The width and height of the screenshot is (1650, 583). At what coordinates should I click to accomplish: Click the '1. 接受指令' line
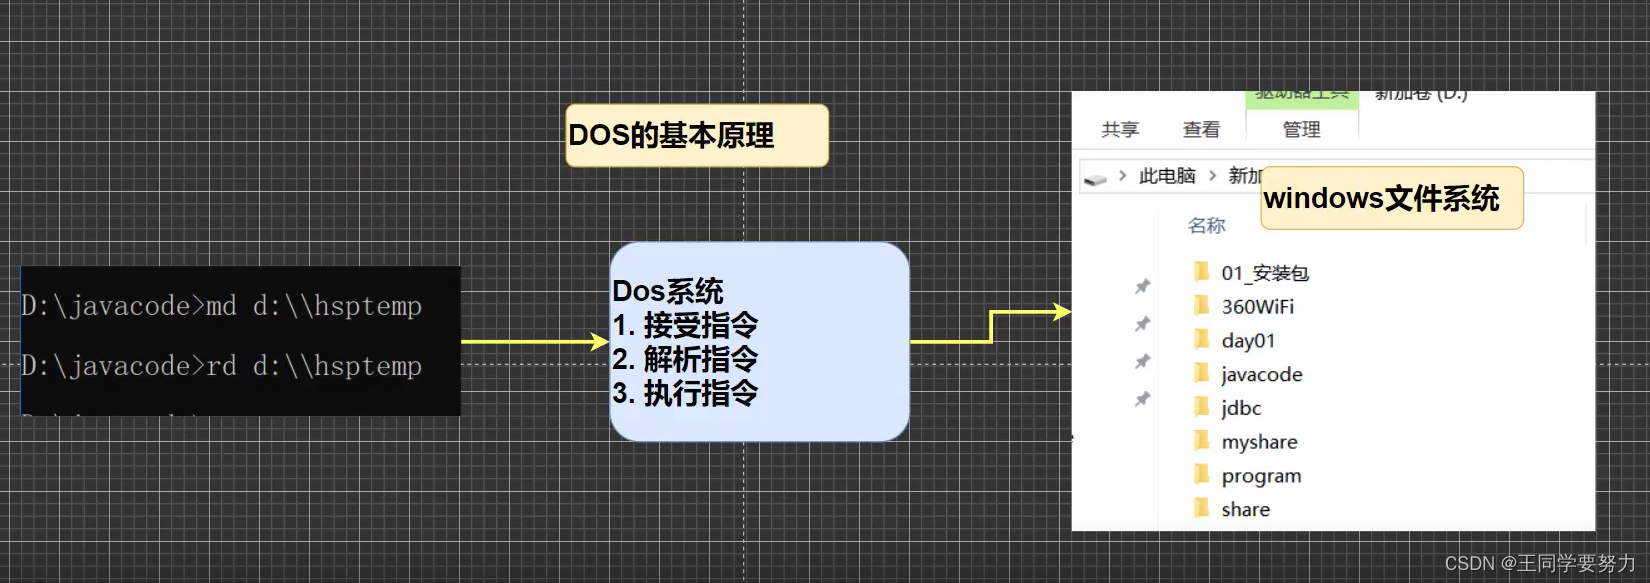pyautogui.click(x=685, y=325)
